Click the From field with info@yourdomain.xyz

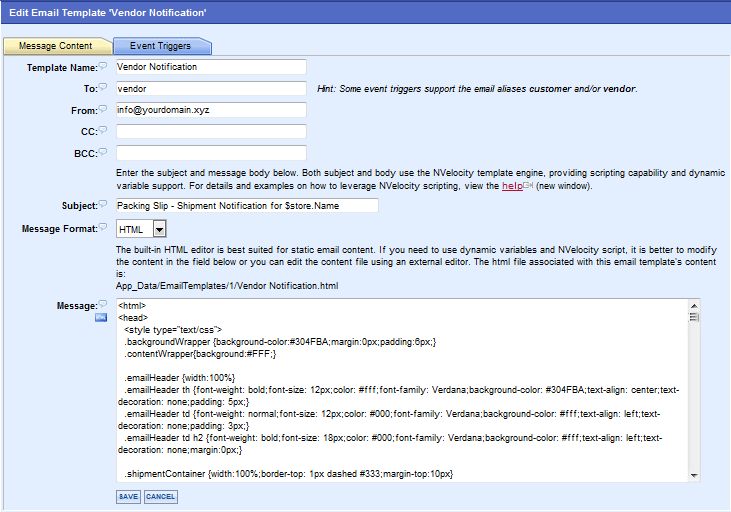pos(211,110)
